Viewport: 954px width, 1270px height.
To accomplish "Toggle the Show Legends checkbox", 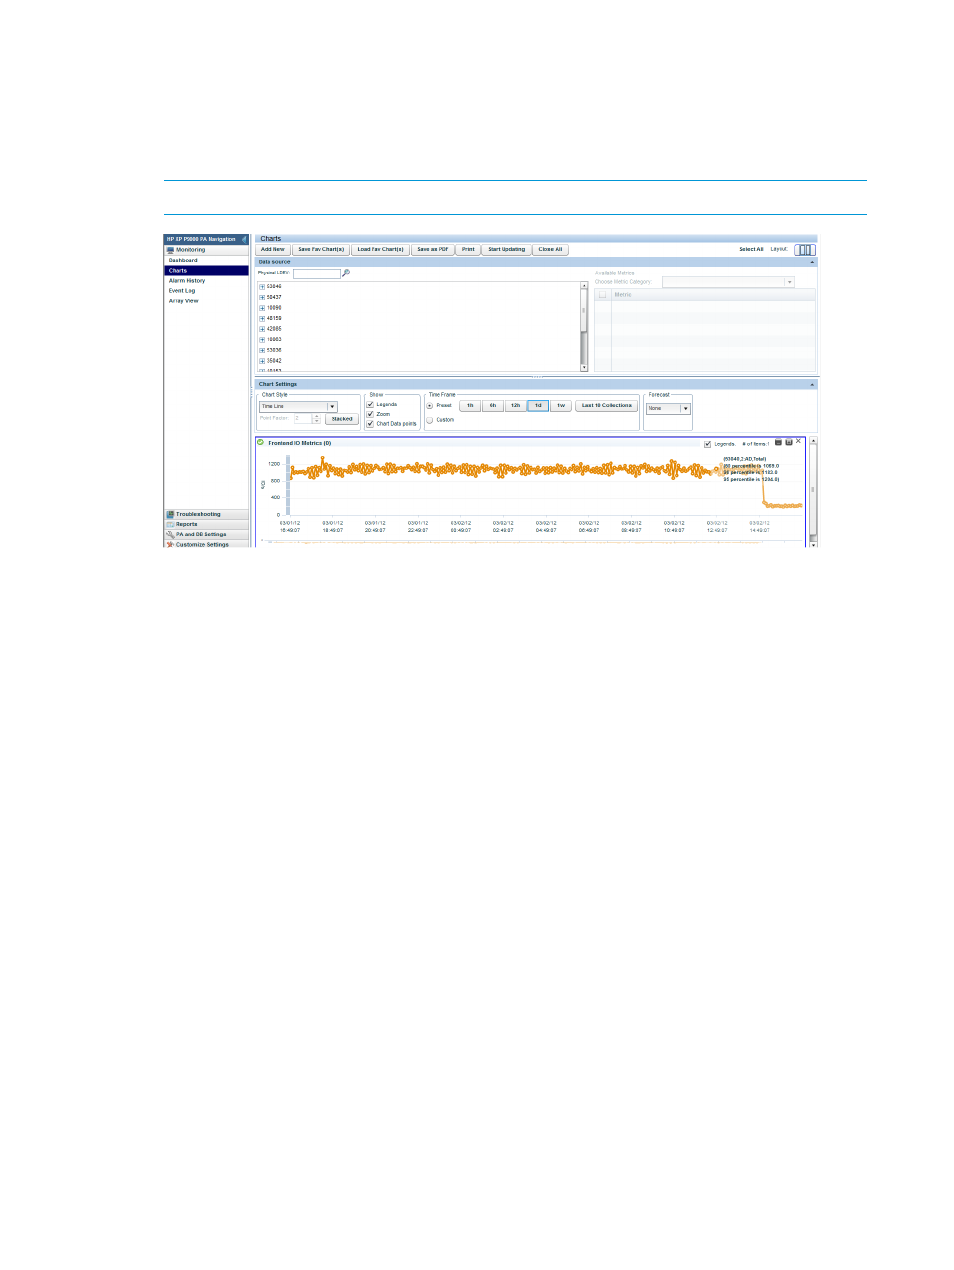I will coord(370,405).
